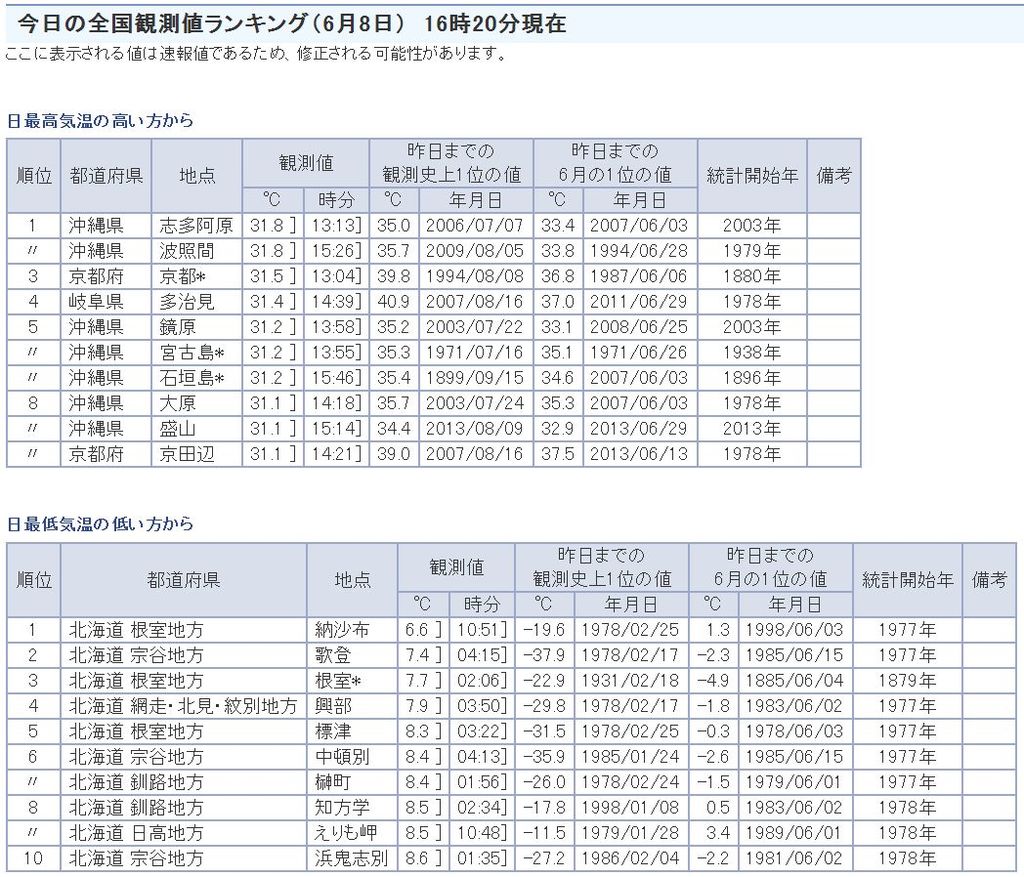Click the 志多阿原 station name

[196, 225]
